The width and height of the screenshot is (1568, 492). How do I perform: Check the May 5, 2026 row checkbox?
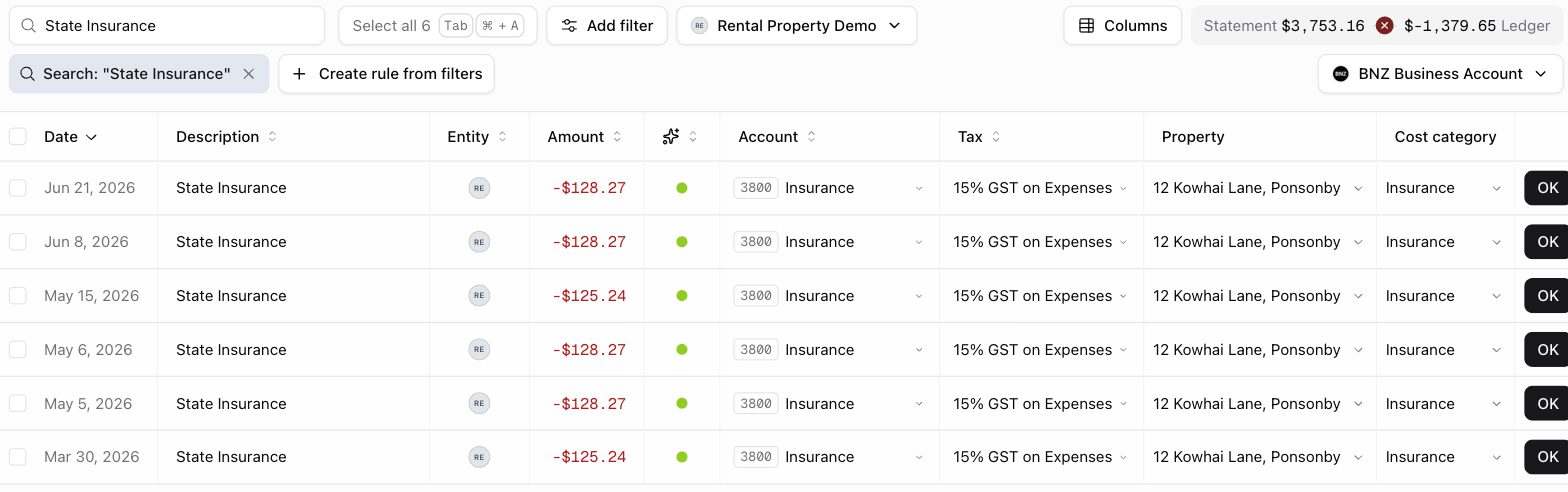[18, 404]
